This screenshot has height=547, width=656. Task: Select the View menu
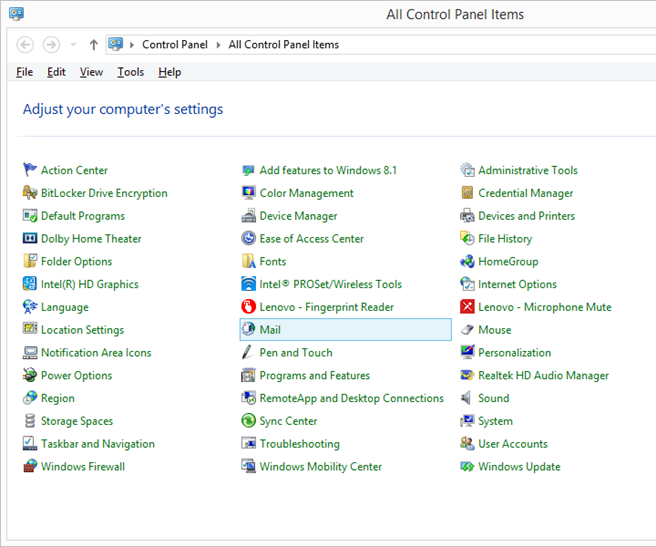91,72
